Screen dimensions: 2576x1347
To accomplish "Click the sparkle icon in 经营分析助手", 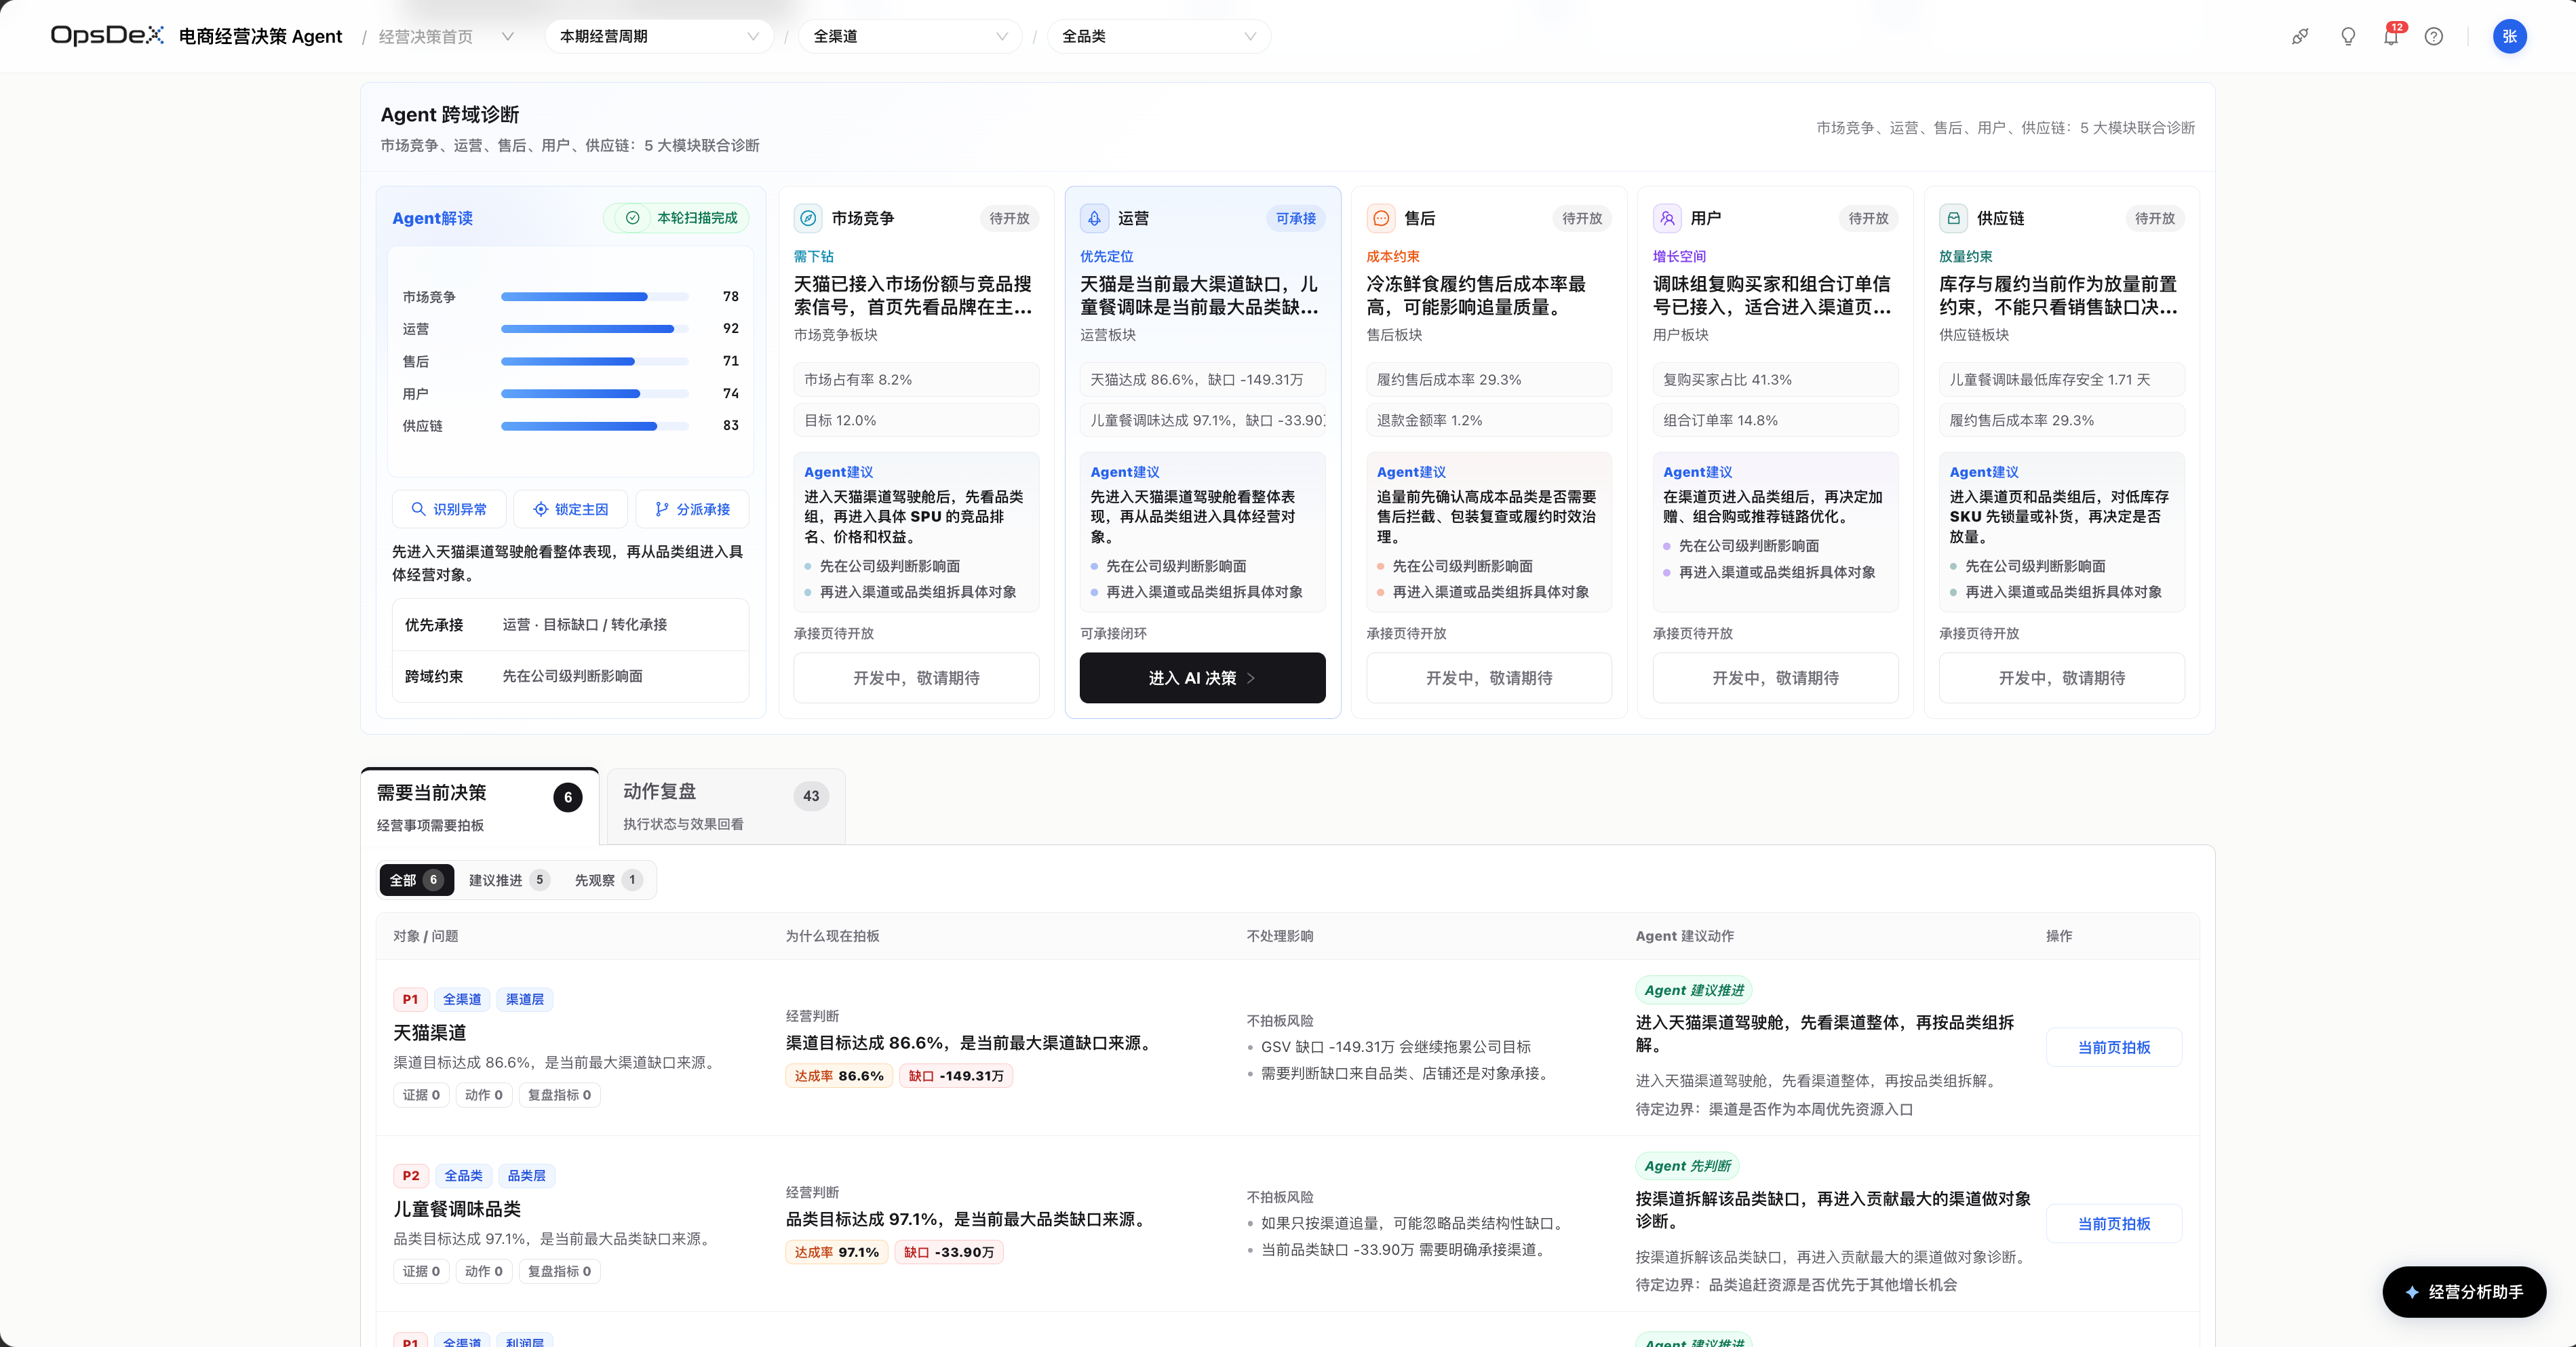I will coord(2412,1292).
